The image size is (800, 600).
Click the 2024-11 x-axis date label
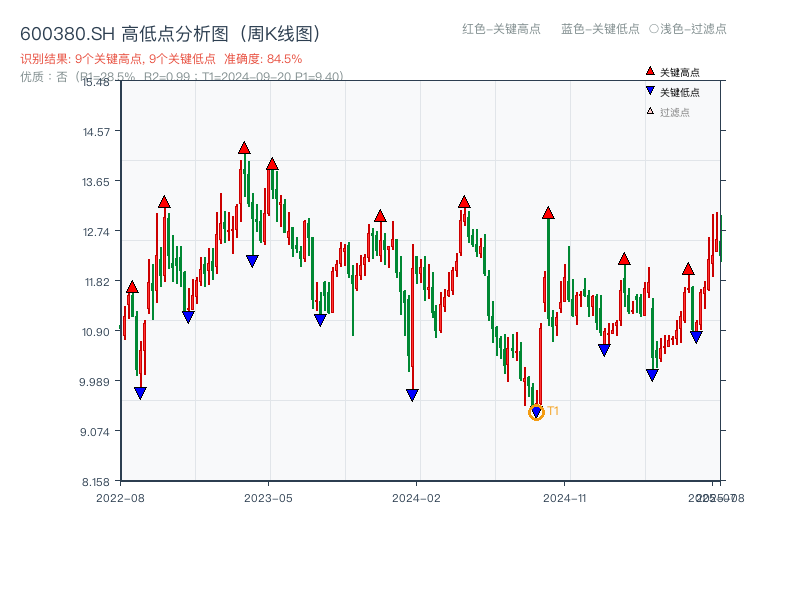click(564, 498)
